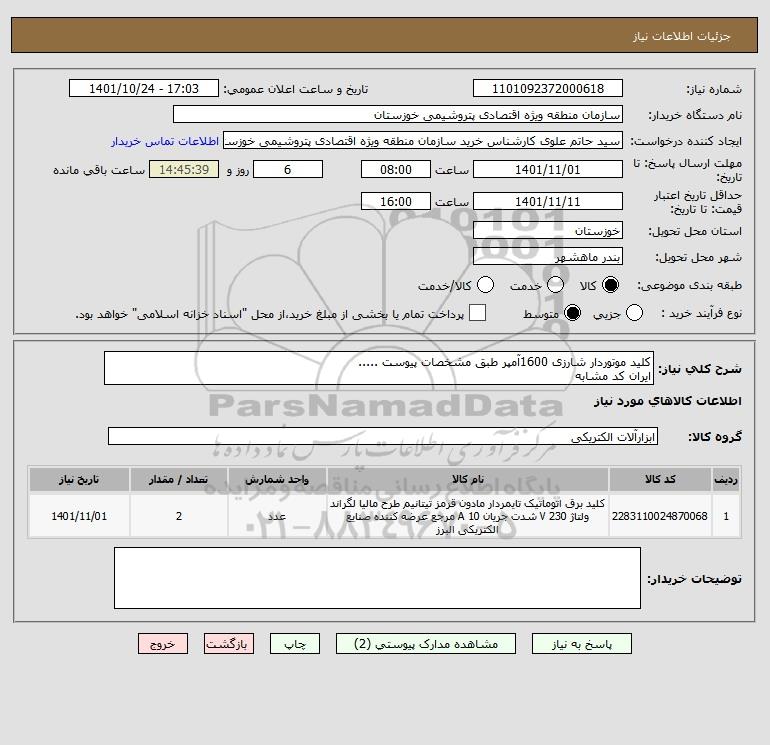Click the request creator field
The width and height of the screenshot is (770, 745).
pos(423,141)
